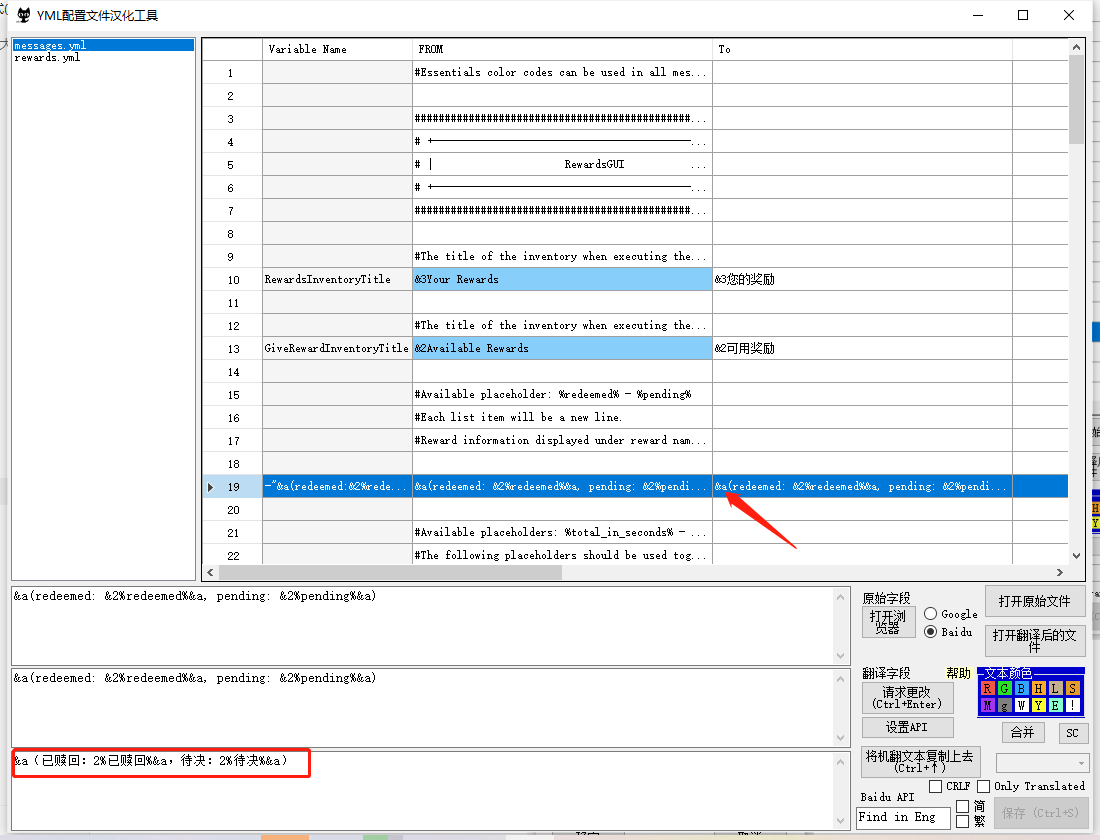Click the 打开原始文件 button
The image size is (1100, 840).
[x=1034, y=602]
